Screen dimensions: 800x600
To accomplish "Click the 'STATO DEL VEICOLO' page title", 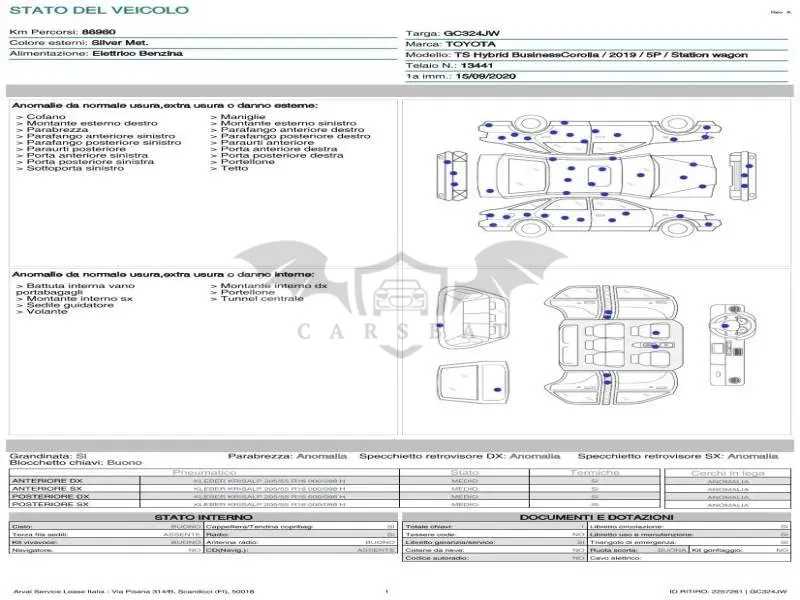I will [99, 10].
